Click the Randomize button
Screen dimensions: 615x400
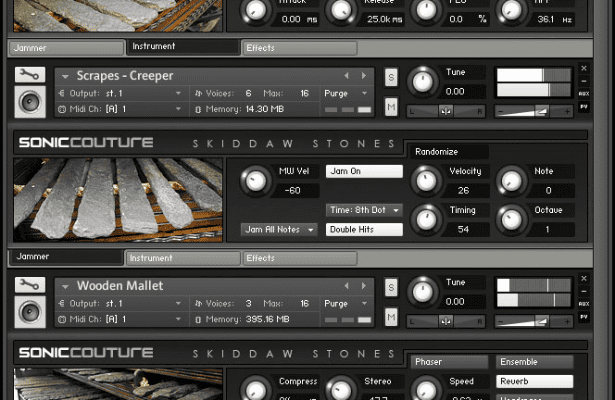pos(447,152)
